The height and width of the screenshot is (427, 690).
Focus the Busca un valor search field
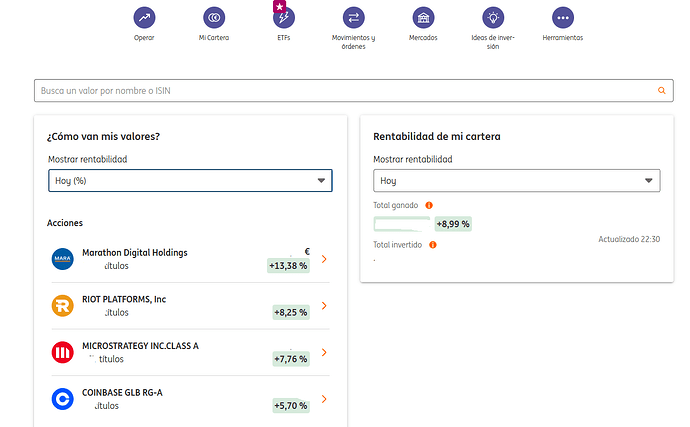pos(354,91)
